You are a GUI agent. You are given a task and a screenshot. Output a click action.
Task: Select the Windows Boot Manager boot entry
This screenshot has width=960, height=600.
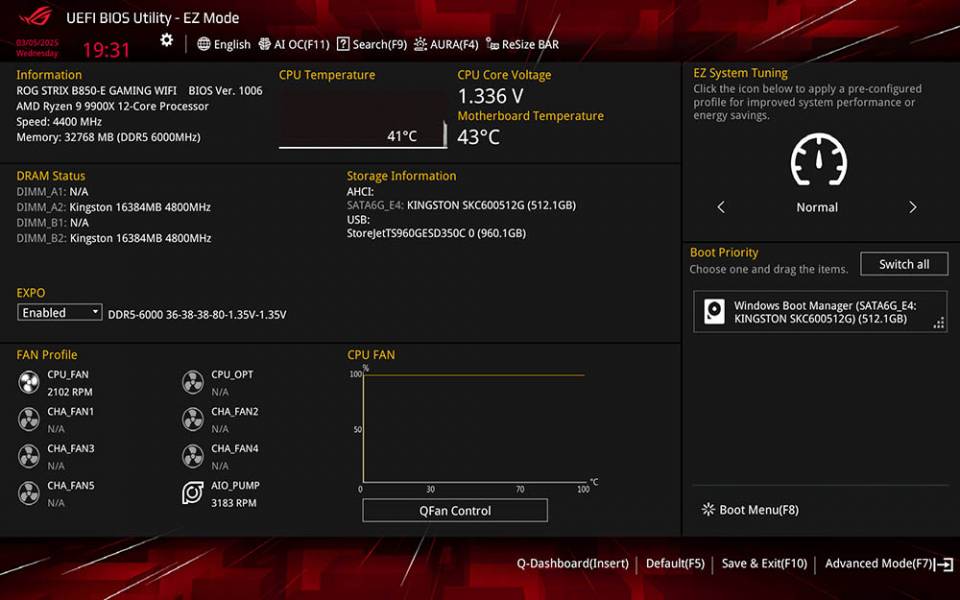click(x=820, y=312)
